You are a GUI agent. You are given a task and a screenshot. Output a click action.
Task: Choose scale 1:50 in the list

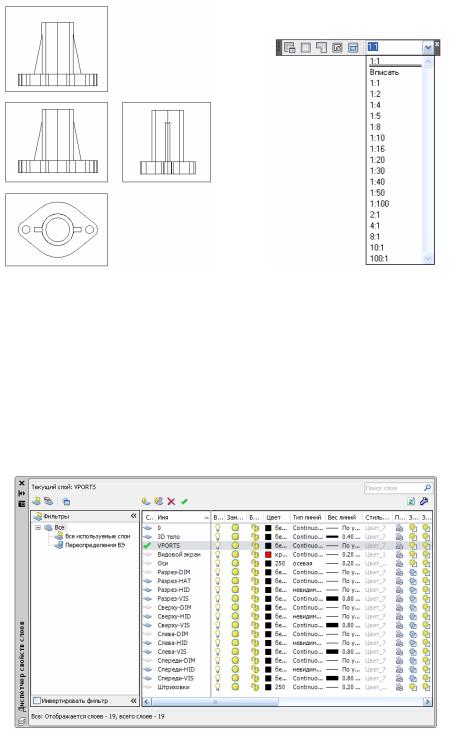pos(377,193)
